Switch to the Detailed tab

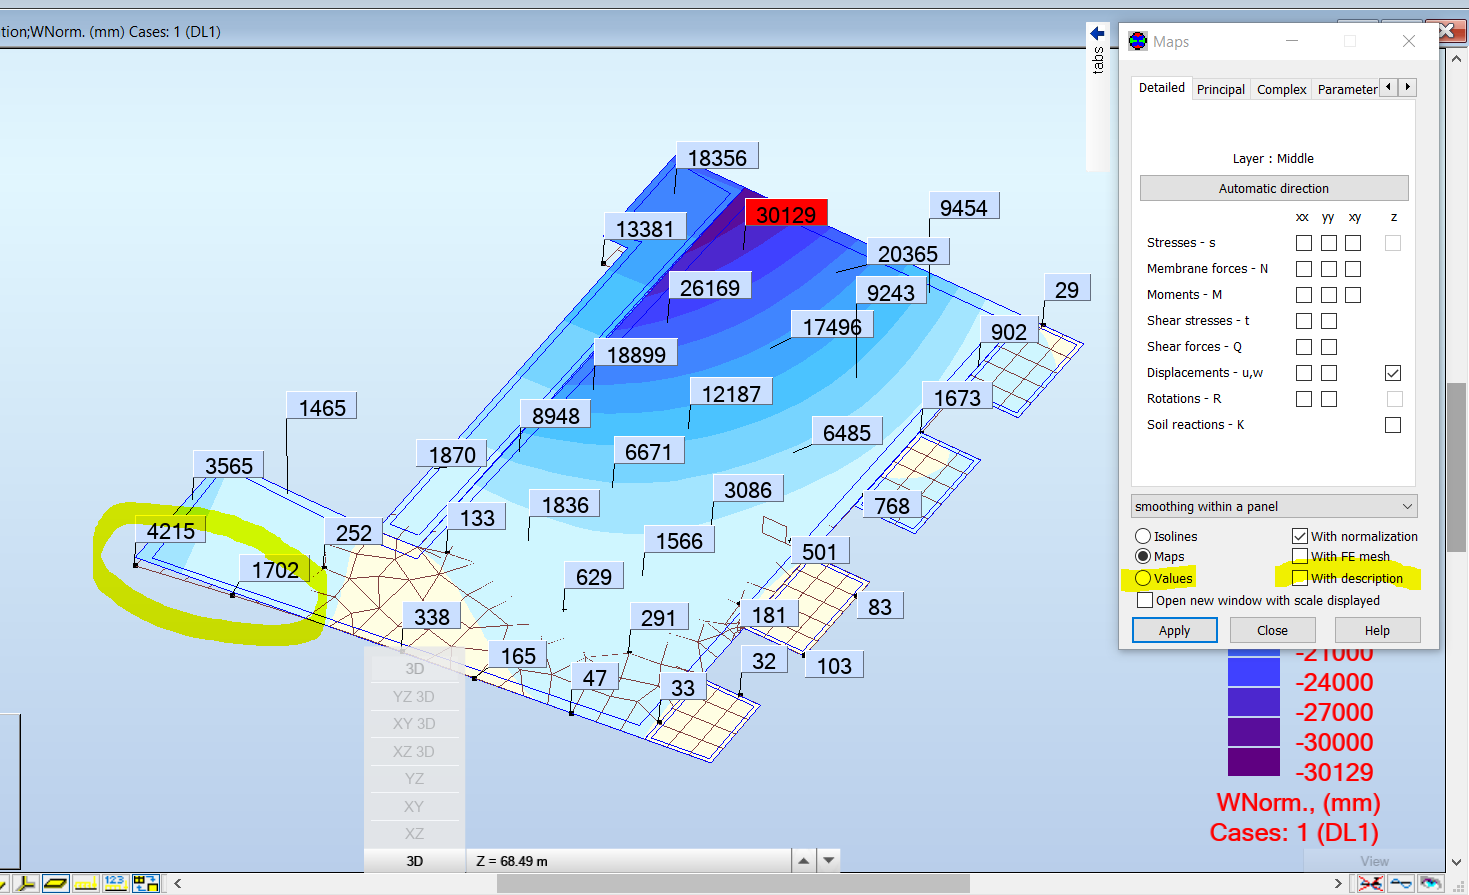tap(1162, 88)
